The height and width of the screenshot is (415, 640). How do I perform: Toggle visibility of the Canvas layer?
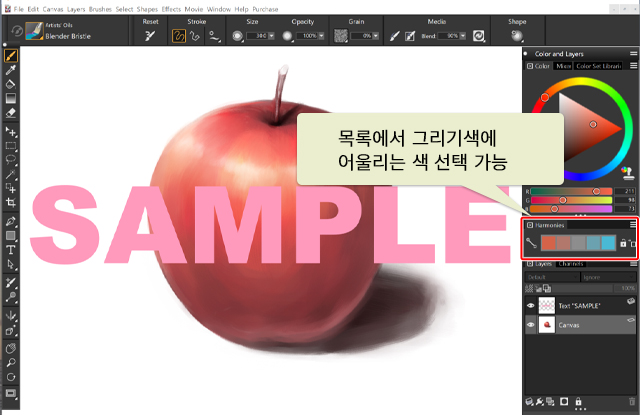point(530,325)
